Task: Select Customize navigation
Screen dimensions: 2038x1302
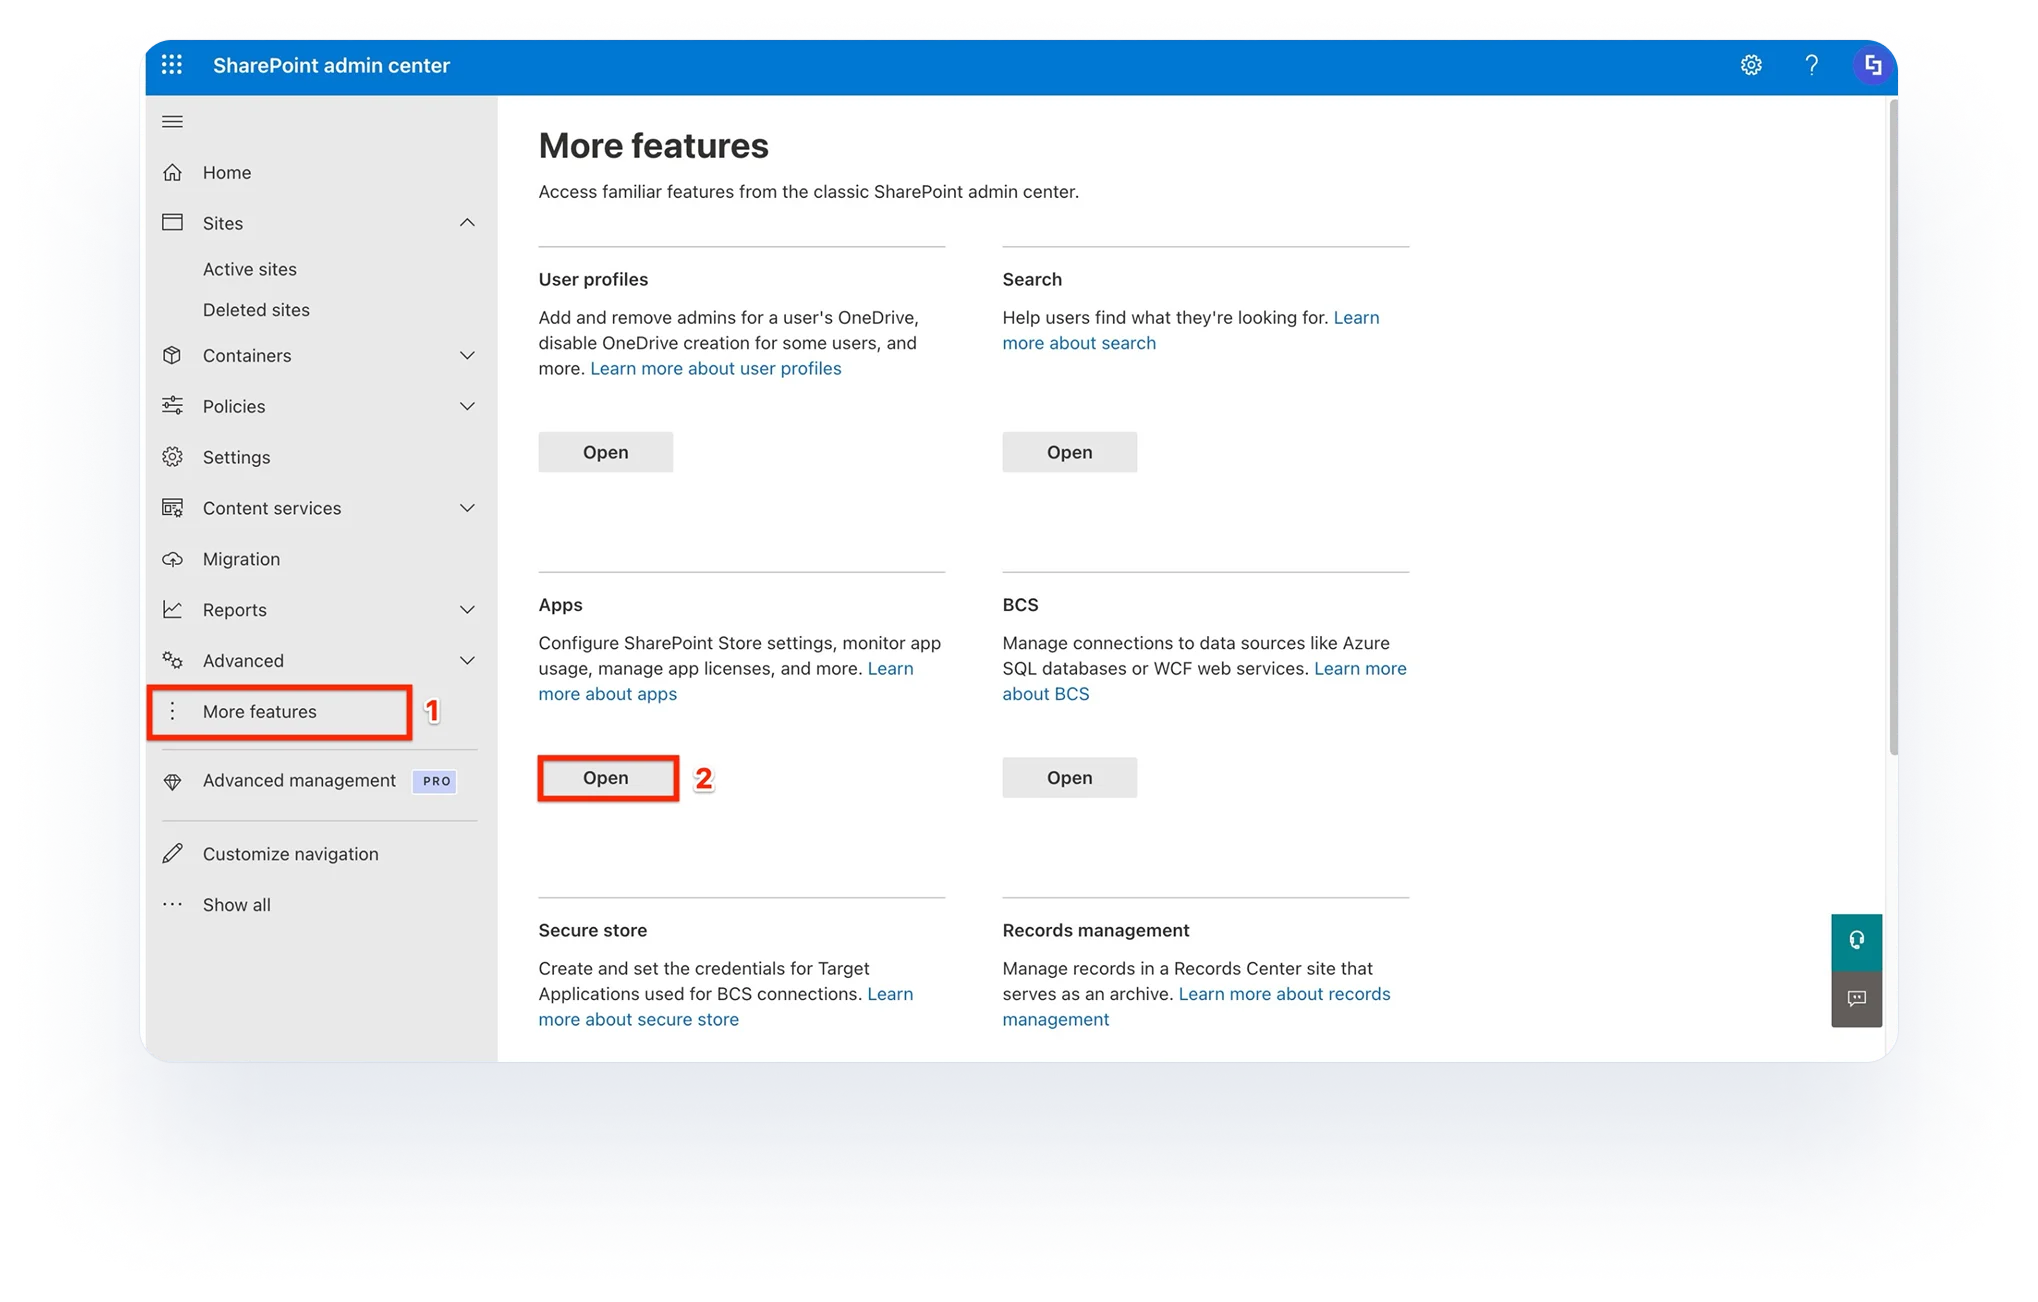Action: (x=291, y=854)
